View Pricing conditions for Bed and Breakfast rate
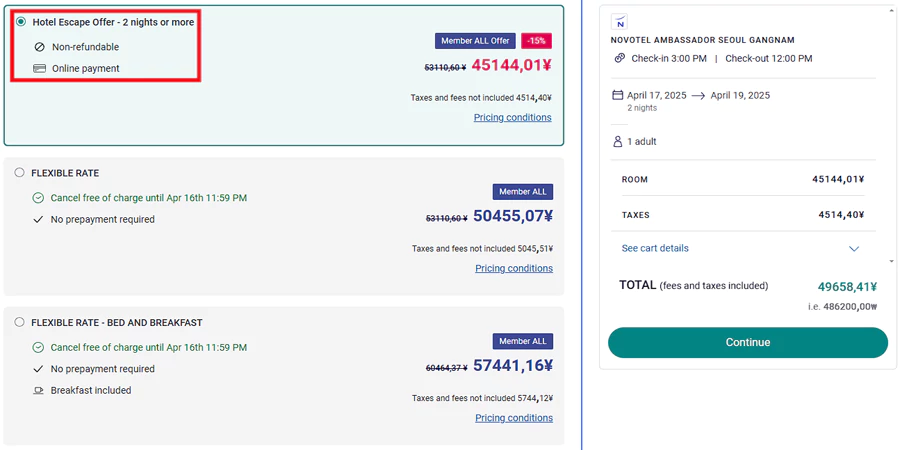Image resolution: width=900 pixels, height=450 pixels. [x=513, y=418]
